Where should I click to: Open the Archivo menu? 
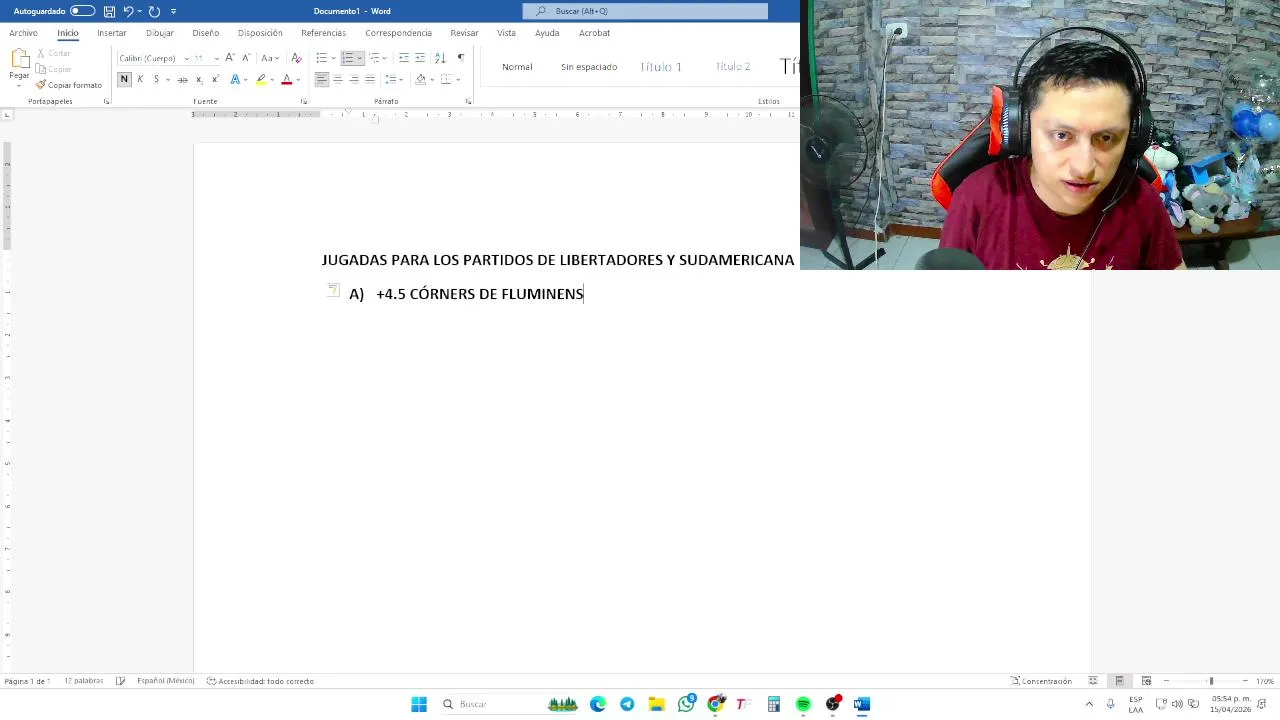point(23,33)
